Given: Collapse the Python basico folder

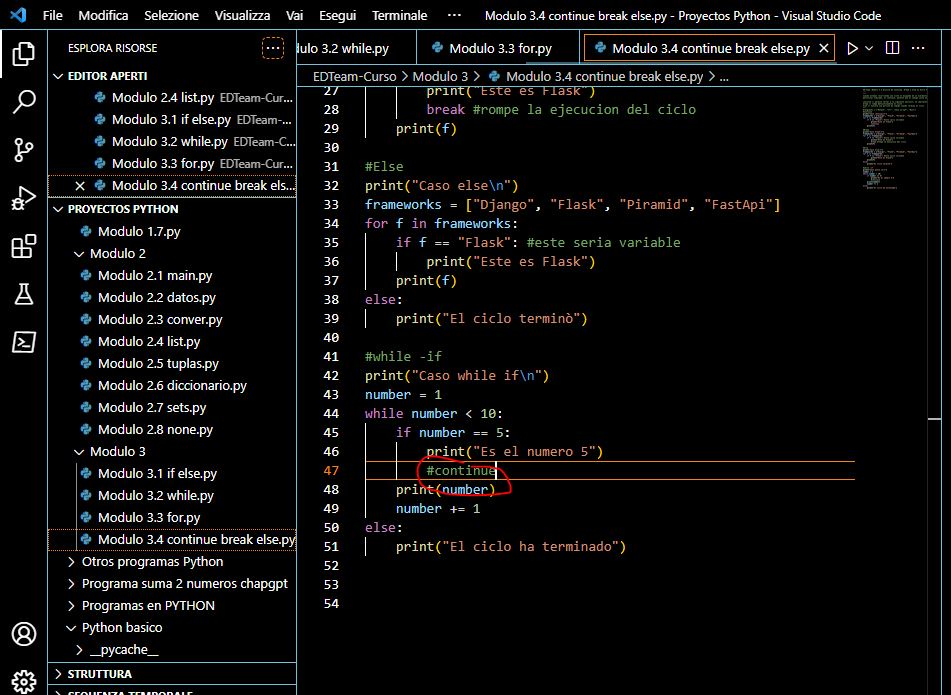Looking at the screenshot, I should (172, 628).
